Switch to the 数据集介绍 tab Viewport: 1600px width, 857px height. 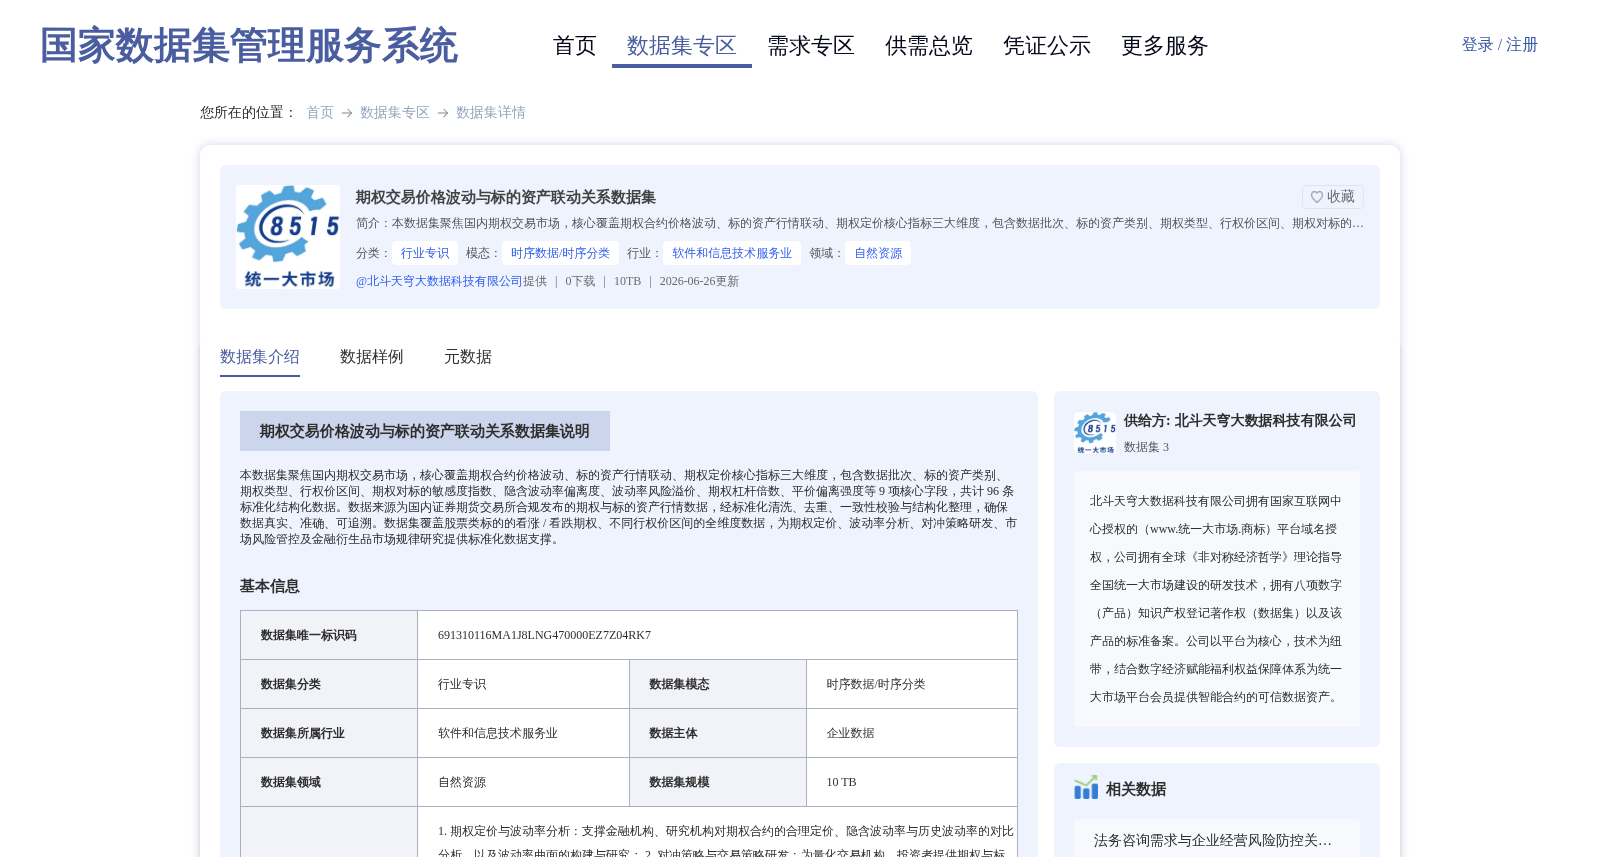tap(260, 357)
